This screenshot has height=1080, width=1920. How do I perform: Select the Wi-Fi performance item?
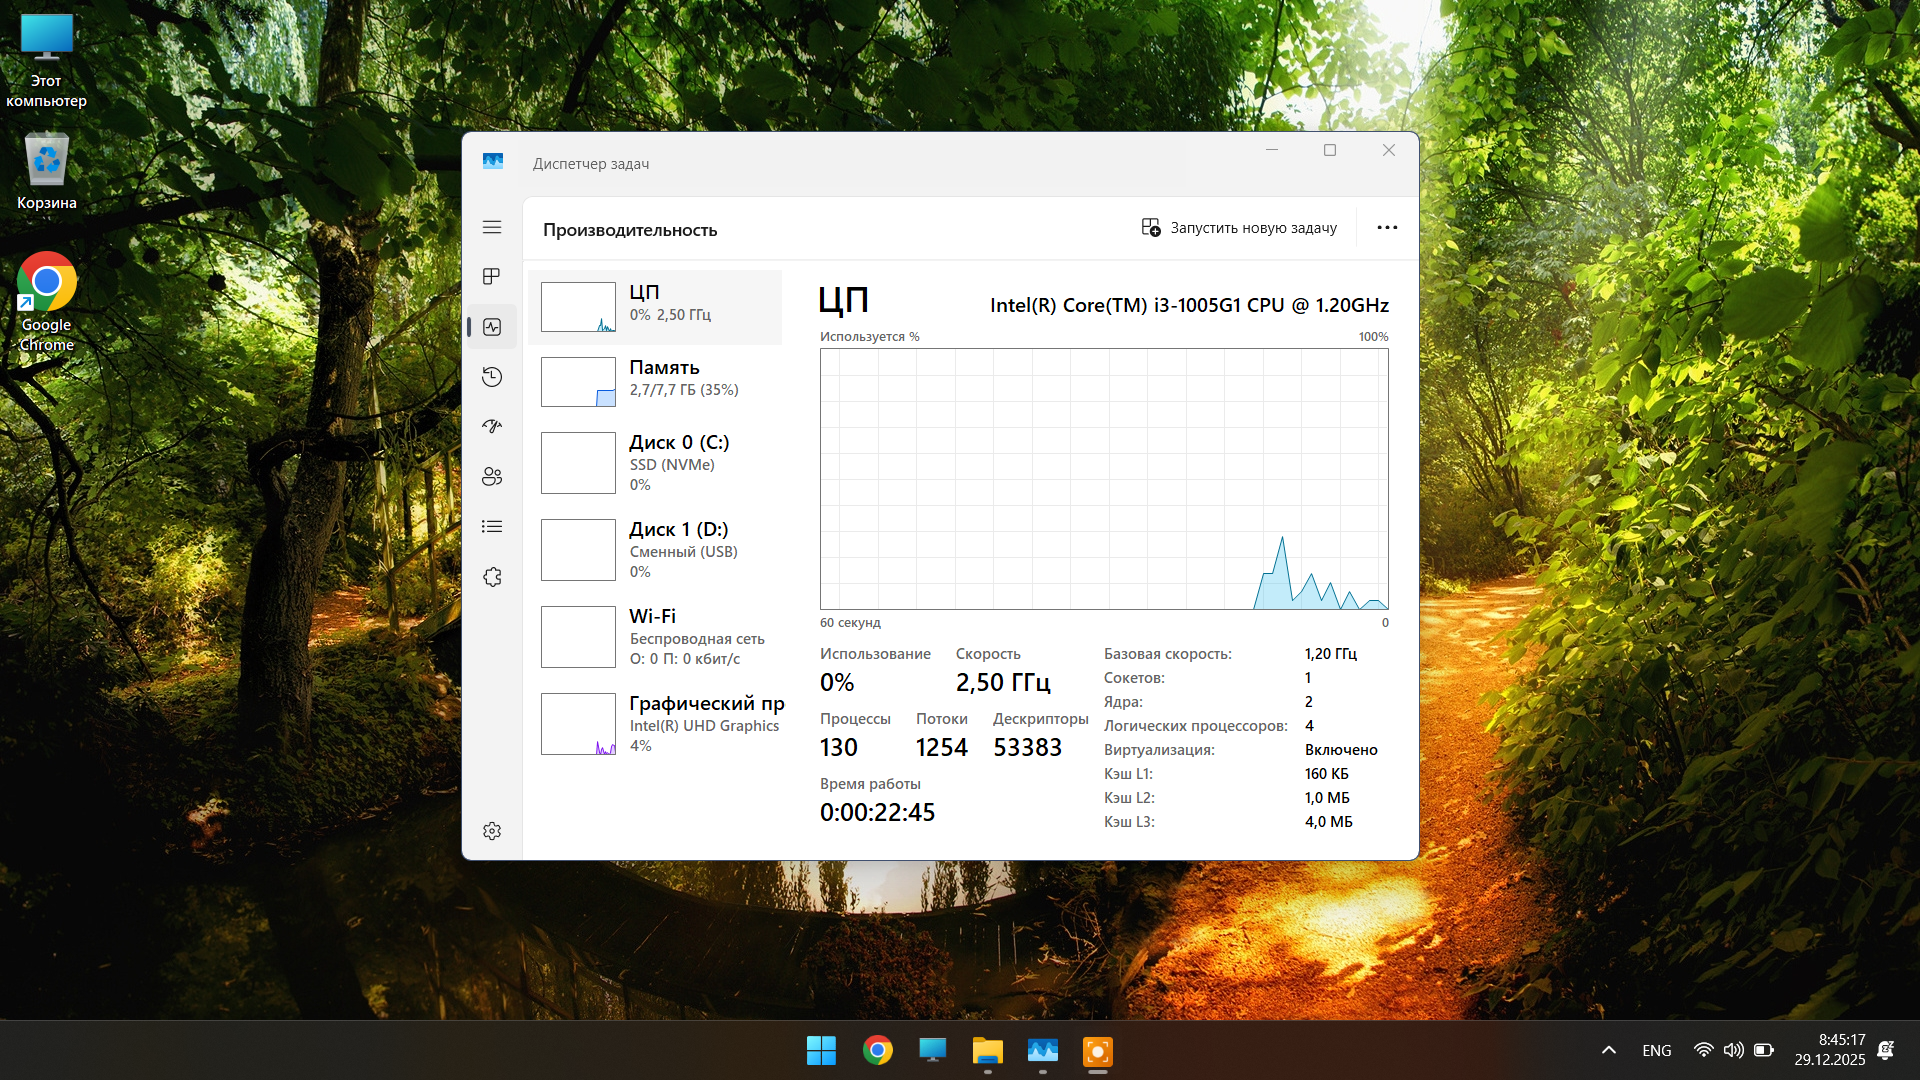[x=655, y=636]
